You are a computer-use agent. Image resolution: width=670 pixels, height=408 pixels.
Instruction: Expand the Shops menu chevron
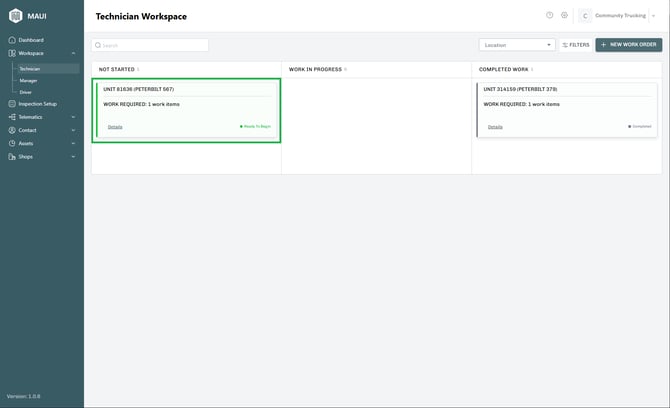point(73,157)
